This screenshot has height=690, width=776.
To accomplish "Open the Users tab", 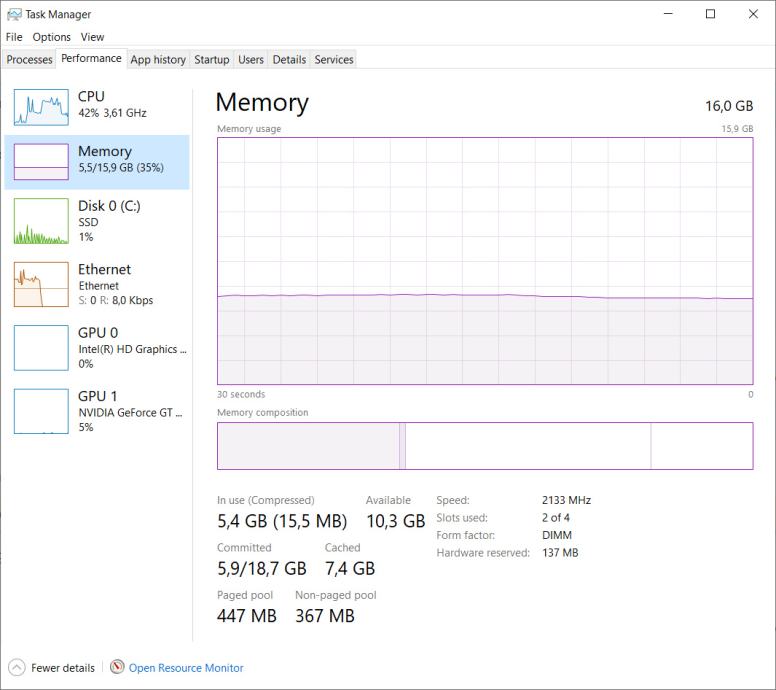I will [x=251, y=60].
